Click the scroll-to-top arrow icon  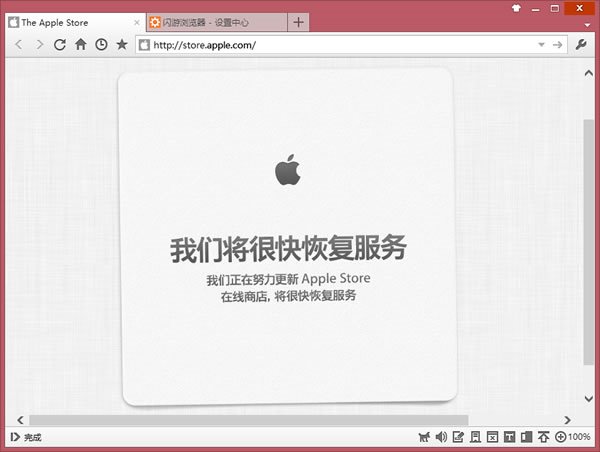point(543,437)
